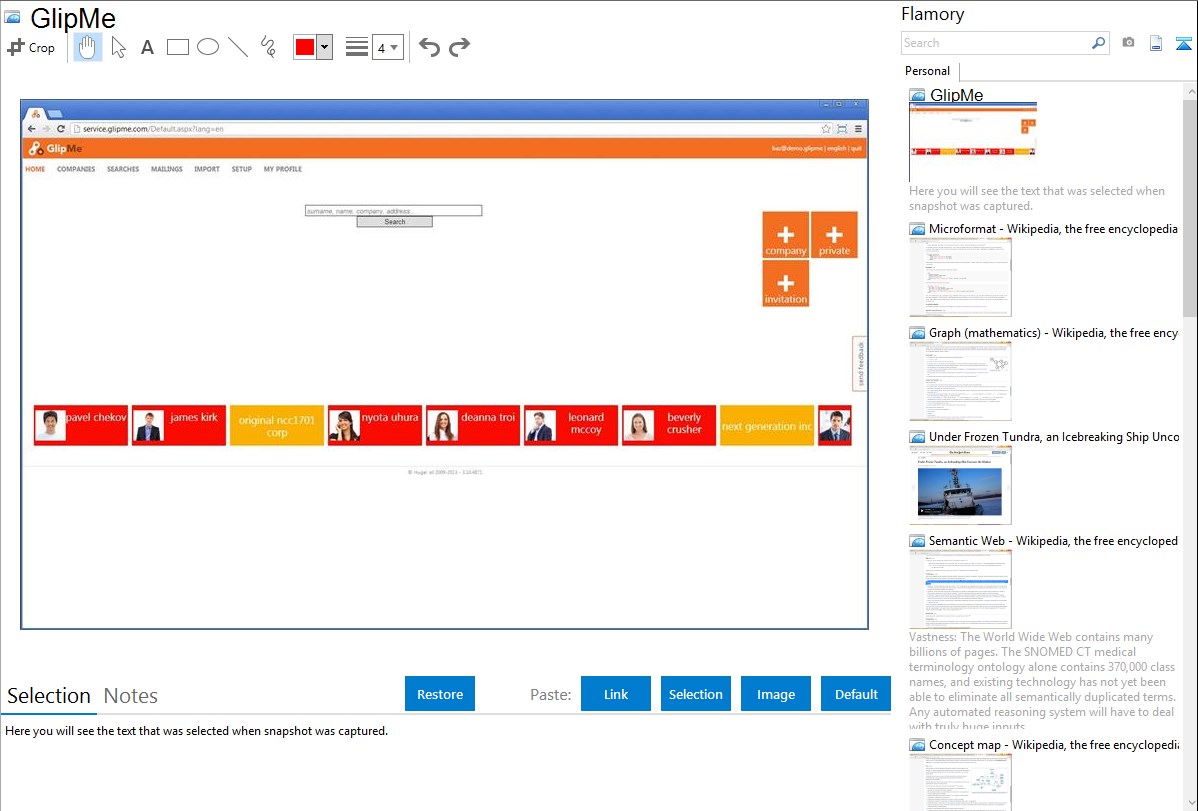Click the camera capture icon

pos(1128,43)
